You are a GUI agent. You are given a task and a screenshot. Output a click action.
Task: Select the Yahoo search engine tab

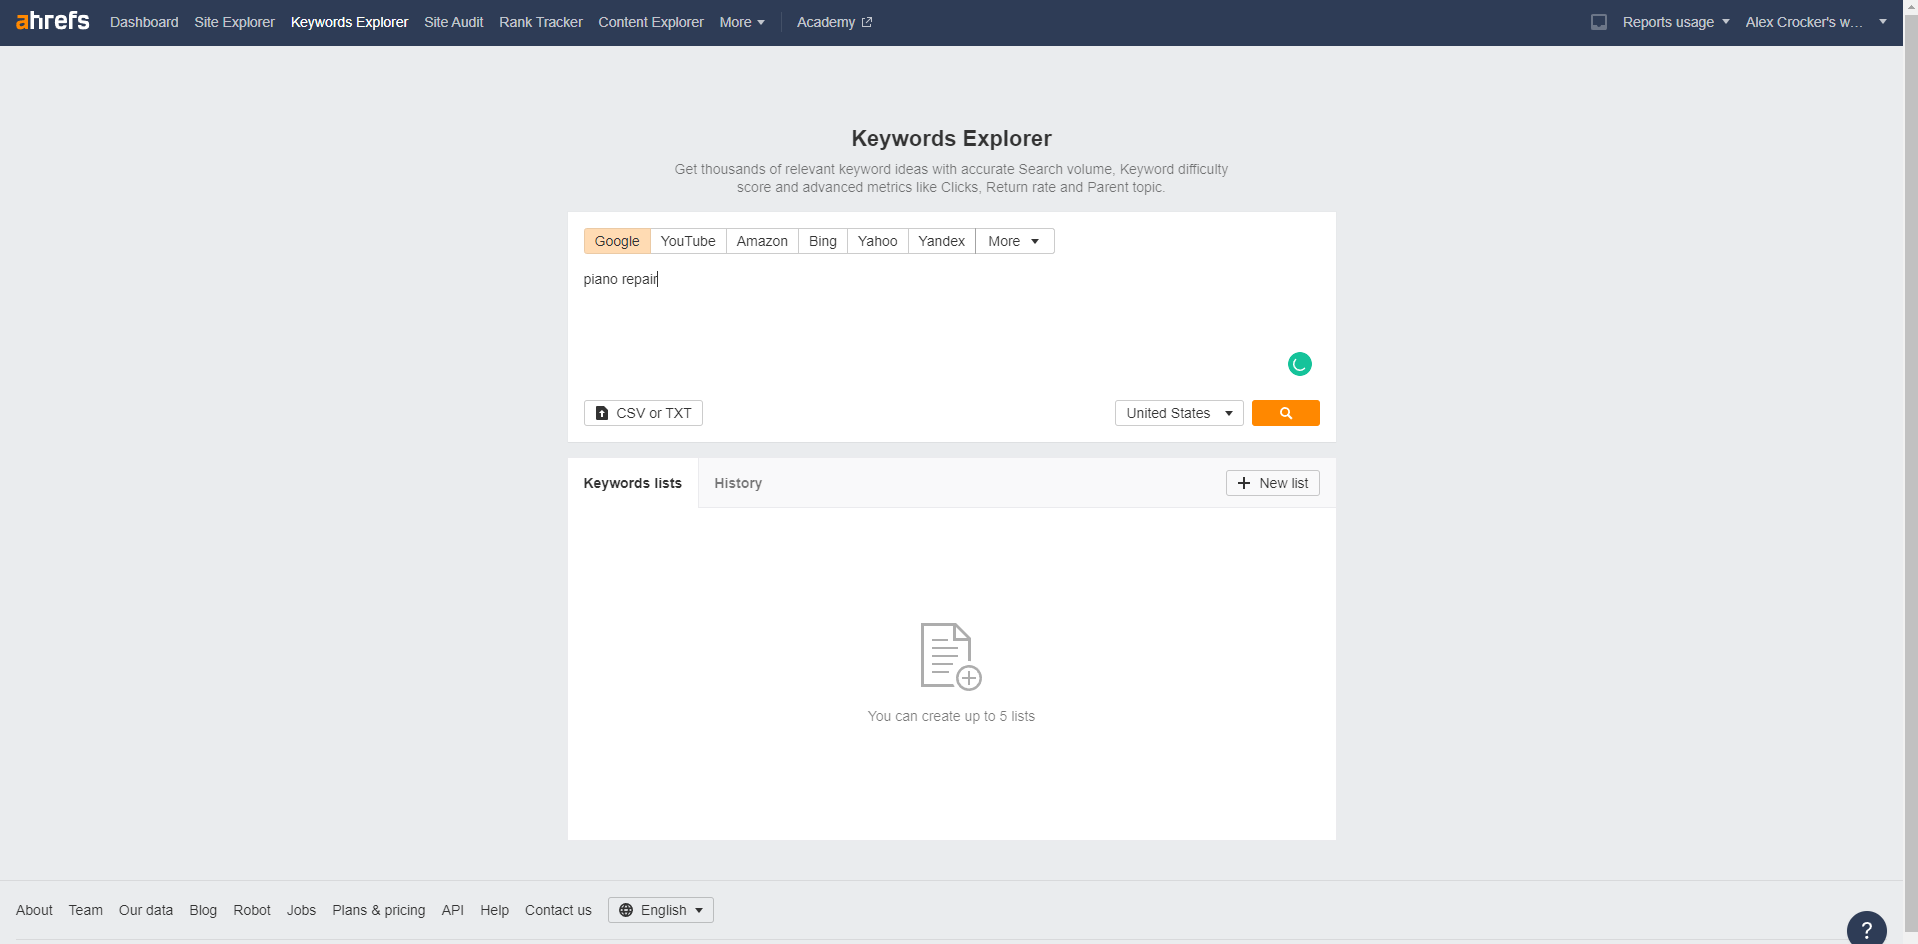[877, 241]
